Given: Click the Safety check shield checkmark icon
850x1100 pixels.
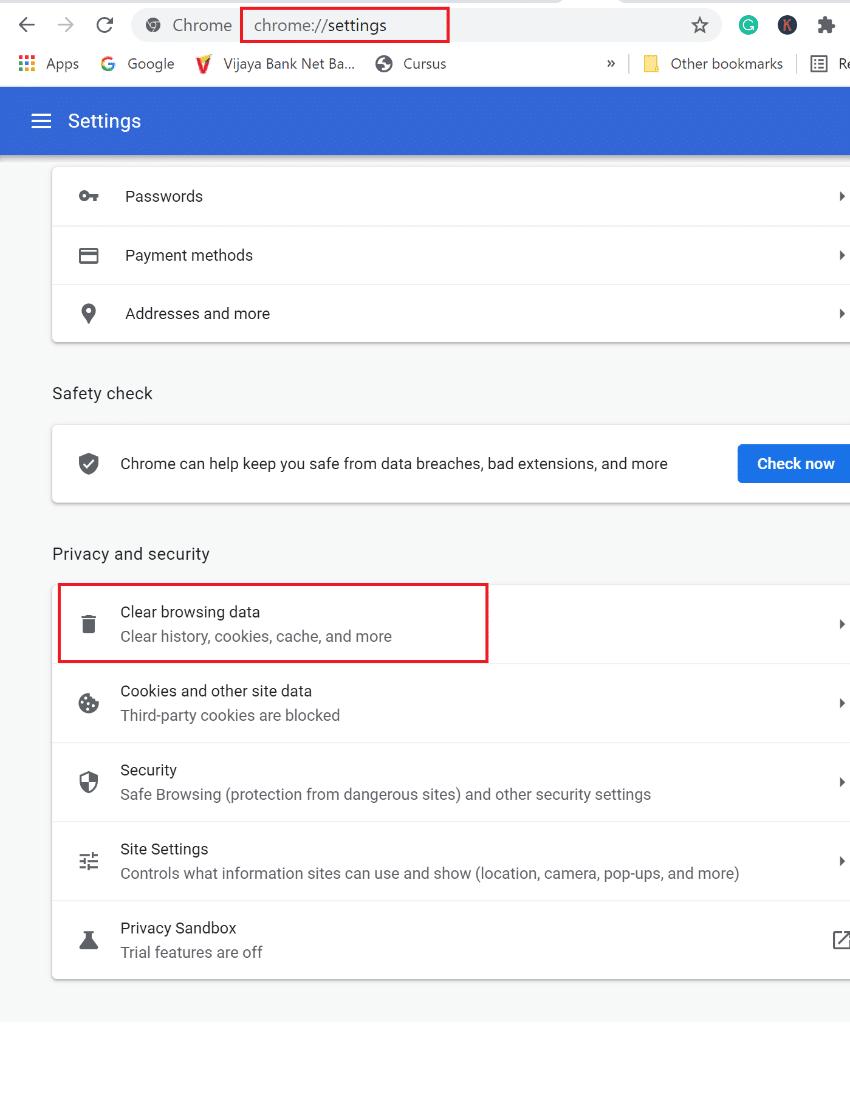Looking at the screenshot, I should pyautogui.click(x=88, y=463).
